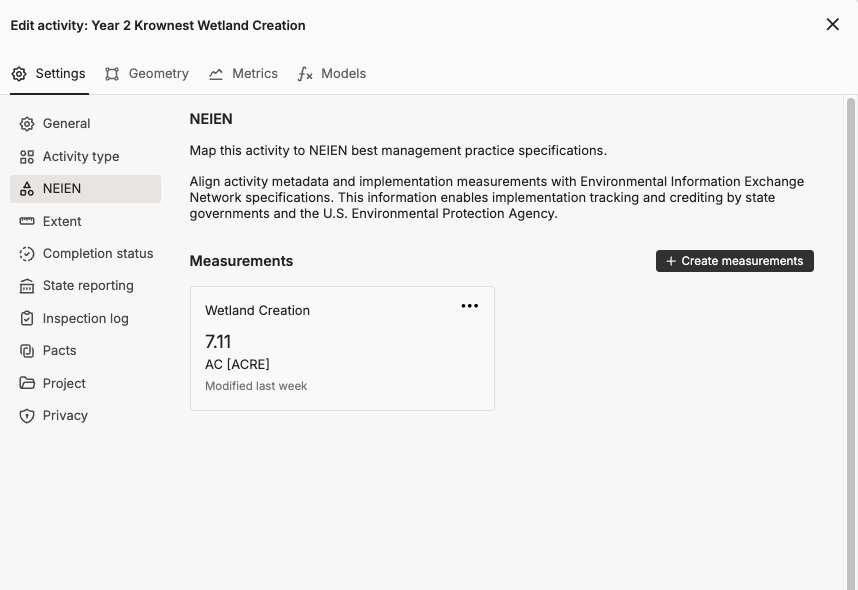Open the Wetland Creation measurement card
Image resolution: width=858 pixels, height=590 pixels.
click(x=342, y=350)
